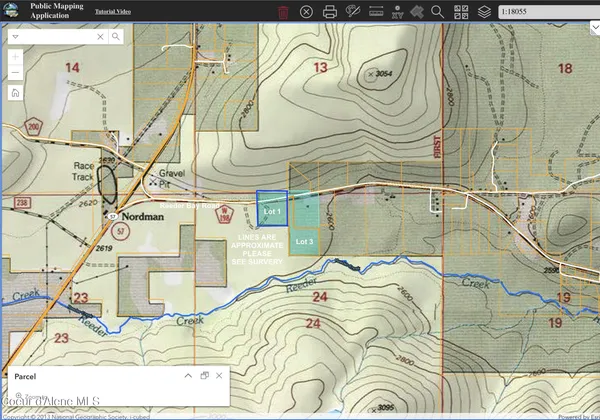Open the magnifier search tool in toolbar
This screenshot has height=420, width=600.
pyautogui.click(x=437, y=12)
